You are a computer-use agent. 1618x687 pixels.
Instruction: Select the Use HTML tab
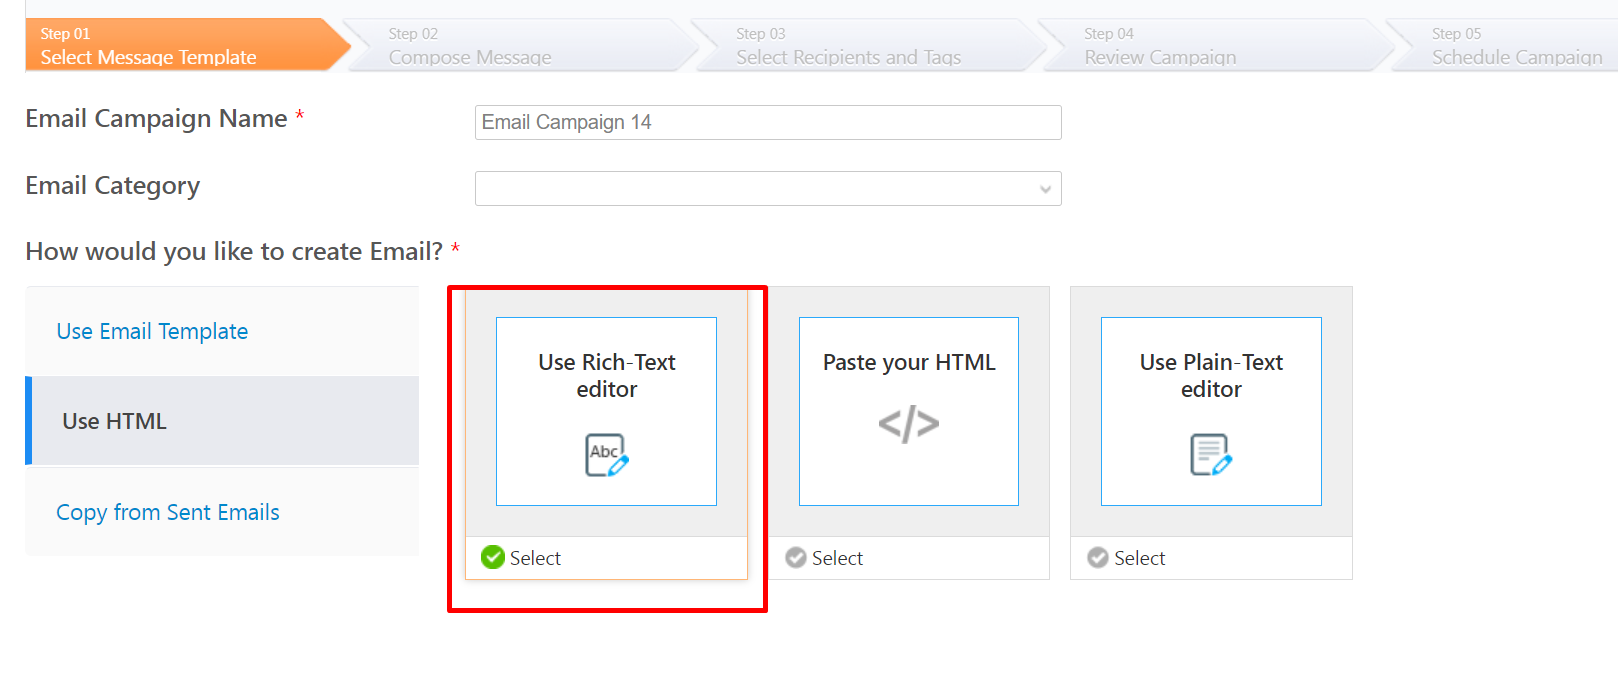point(114,421)
